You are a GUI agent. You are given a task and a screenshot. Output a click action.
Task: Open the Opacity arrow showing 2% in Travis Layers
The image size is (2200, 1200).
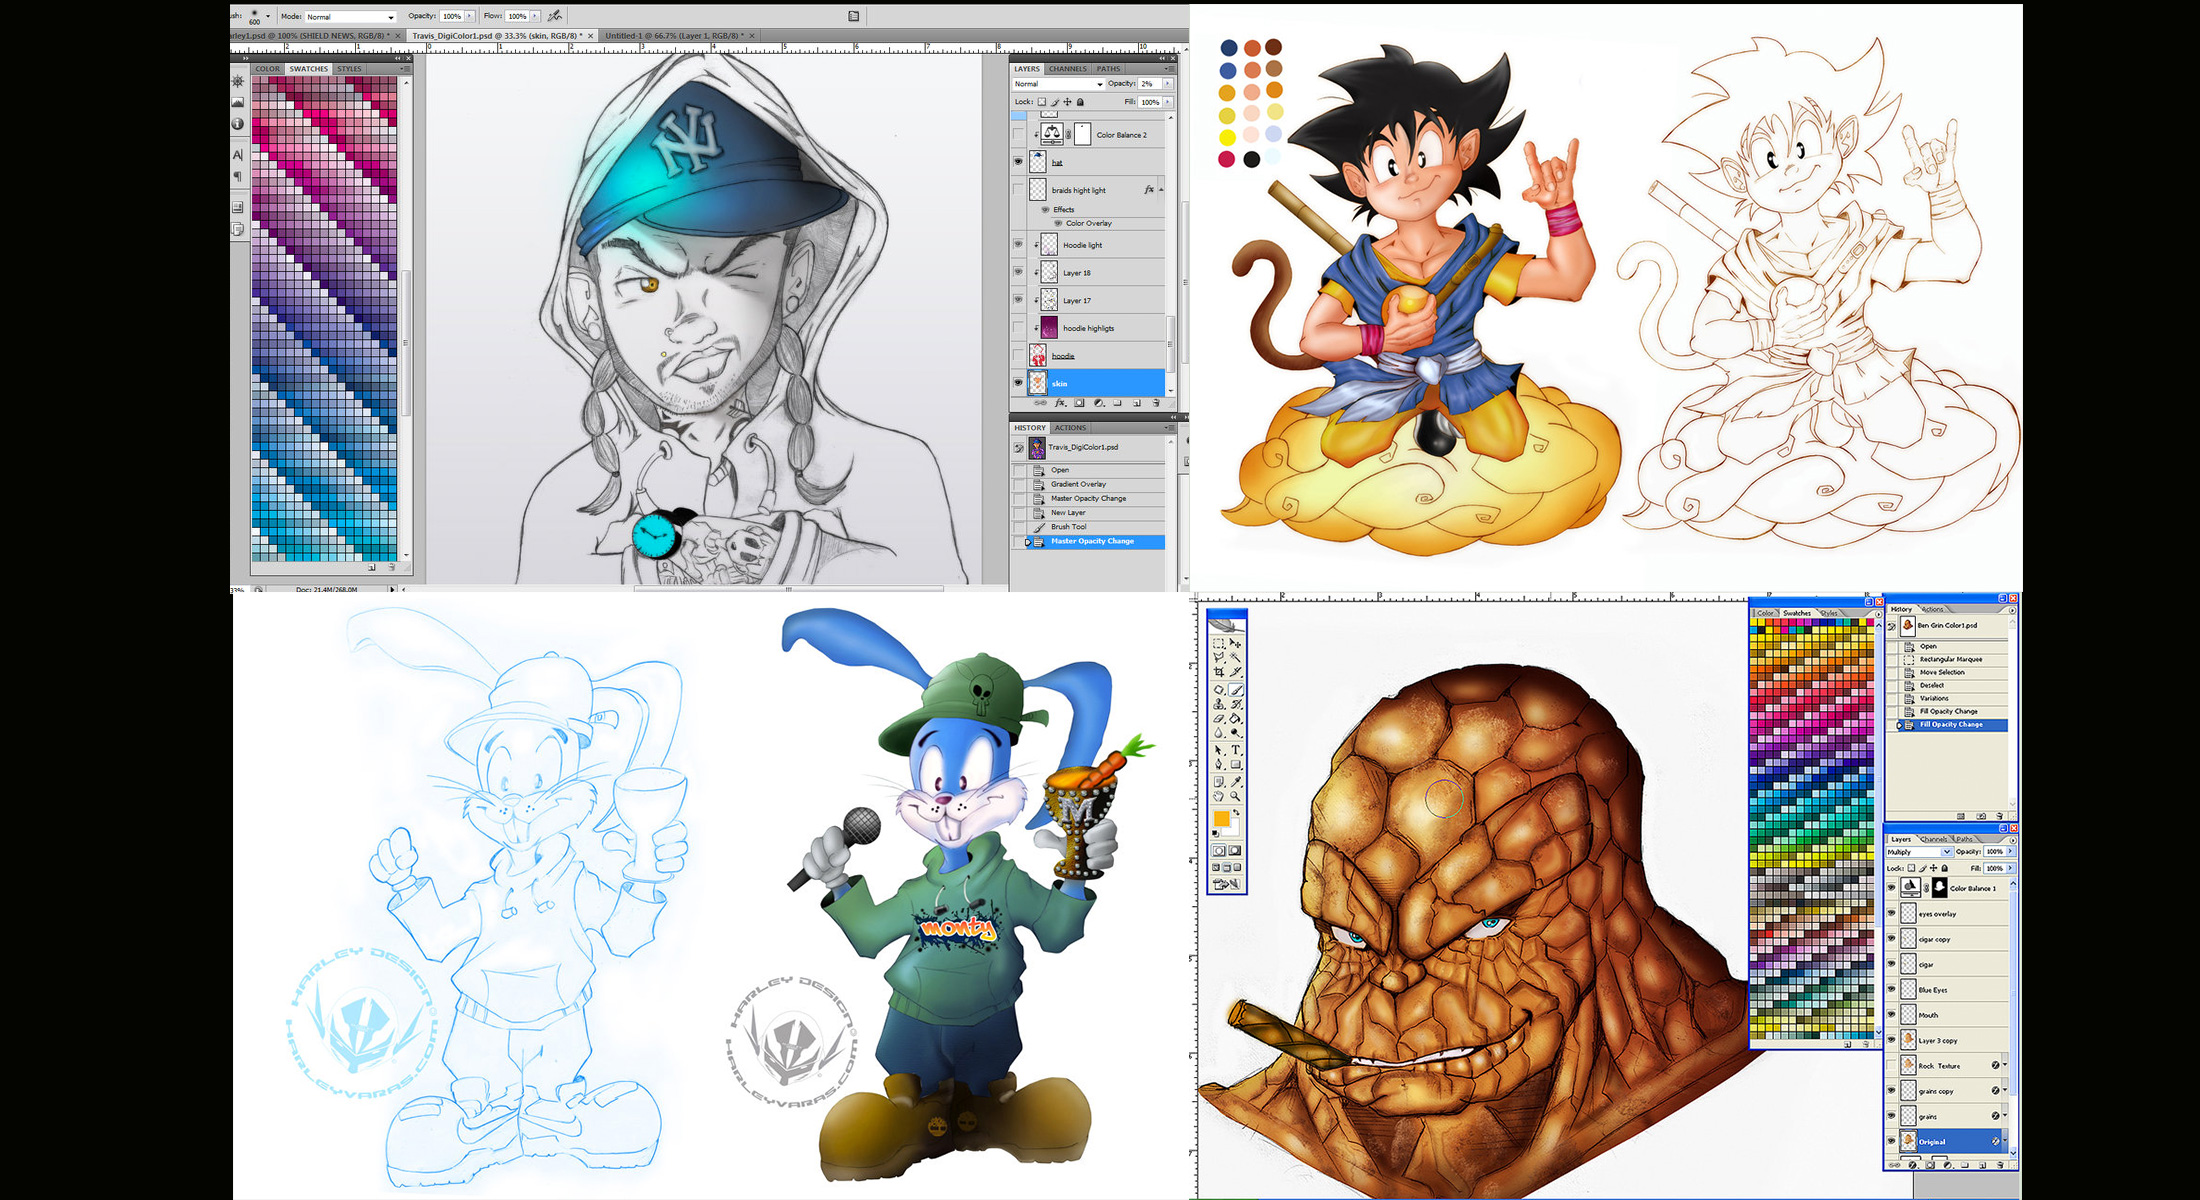pos(1168,83)
